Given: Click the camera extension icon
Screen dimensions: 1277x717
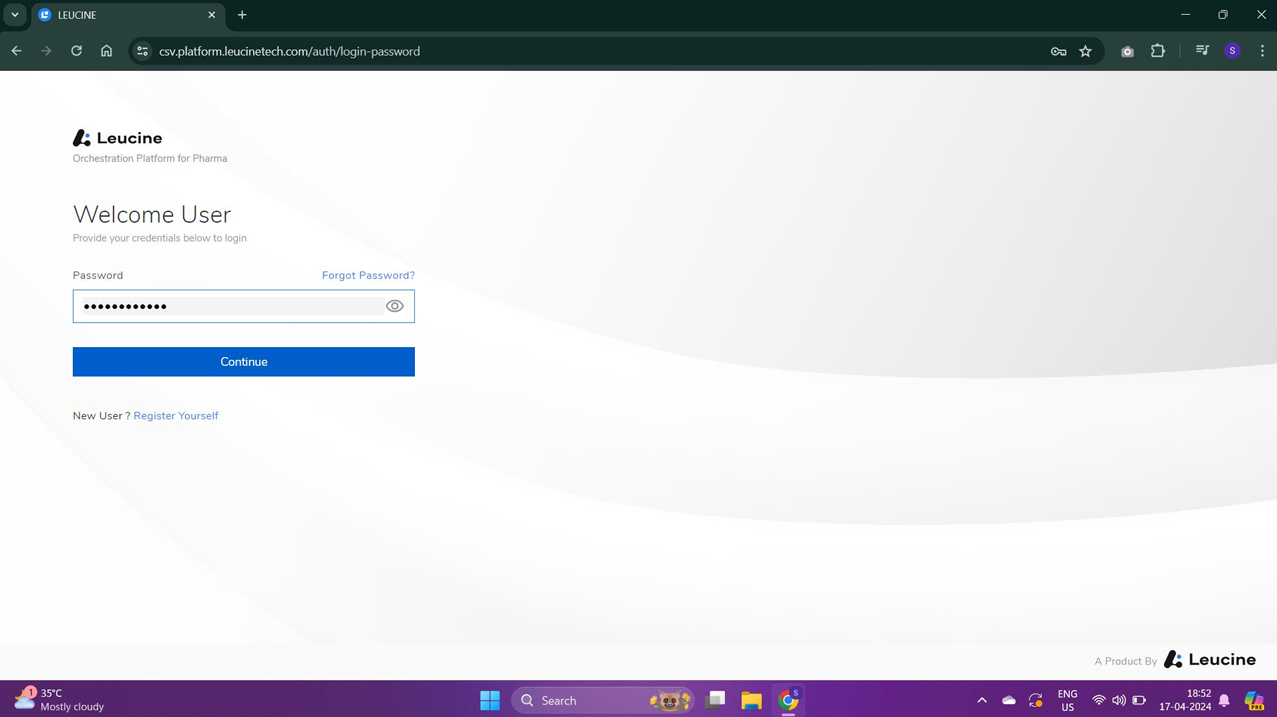Looking at the screenshot, I should click(x=1127, y=51).
